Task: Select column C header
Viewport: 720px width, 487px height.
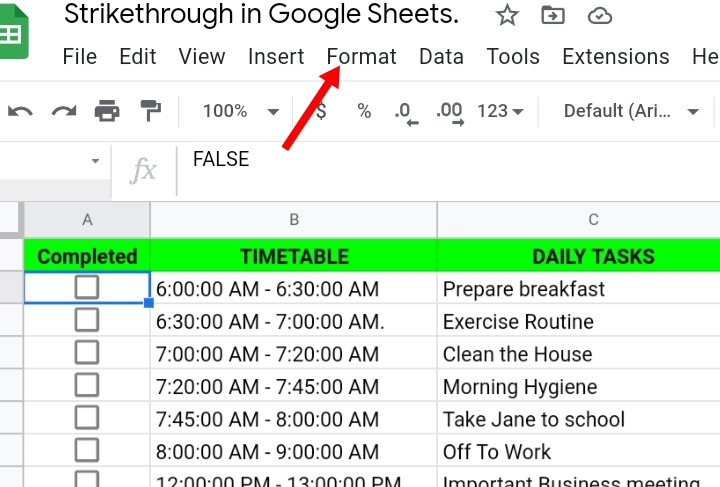Action: [x=579, y=219]
